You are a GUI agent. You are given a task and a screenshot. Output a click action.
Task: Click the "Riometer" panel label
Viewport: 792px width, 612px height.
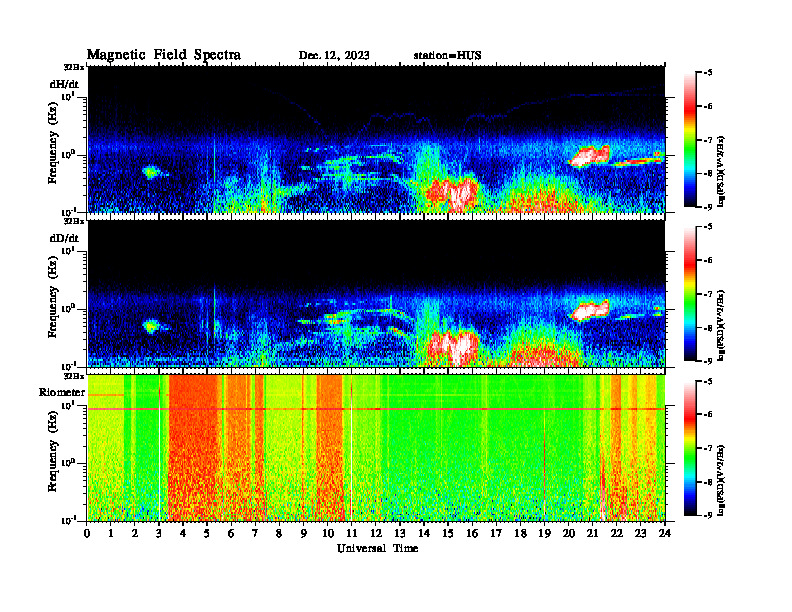[x=62, y=392]
